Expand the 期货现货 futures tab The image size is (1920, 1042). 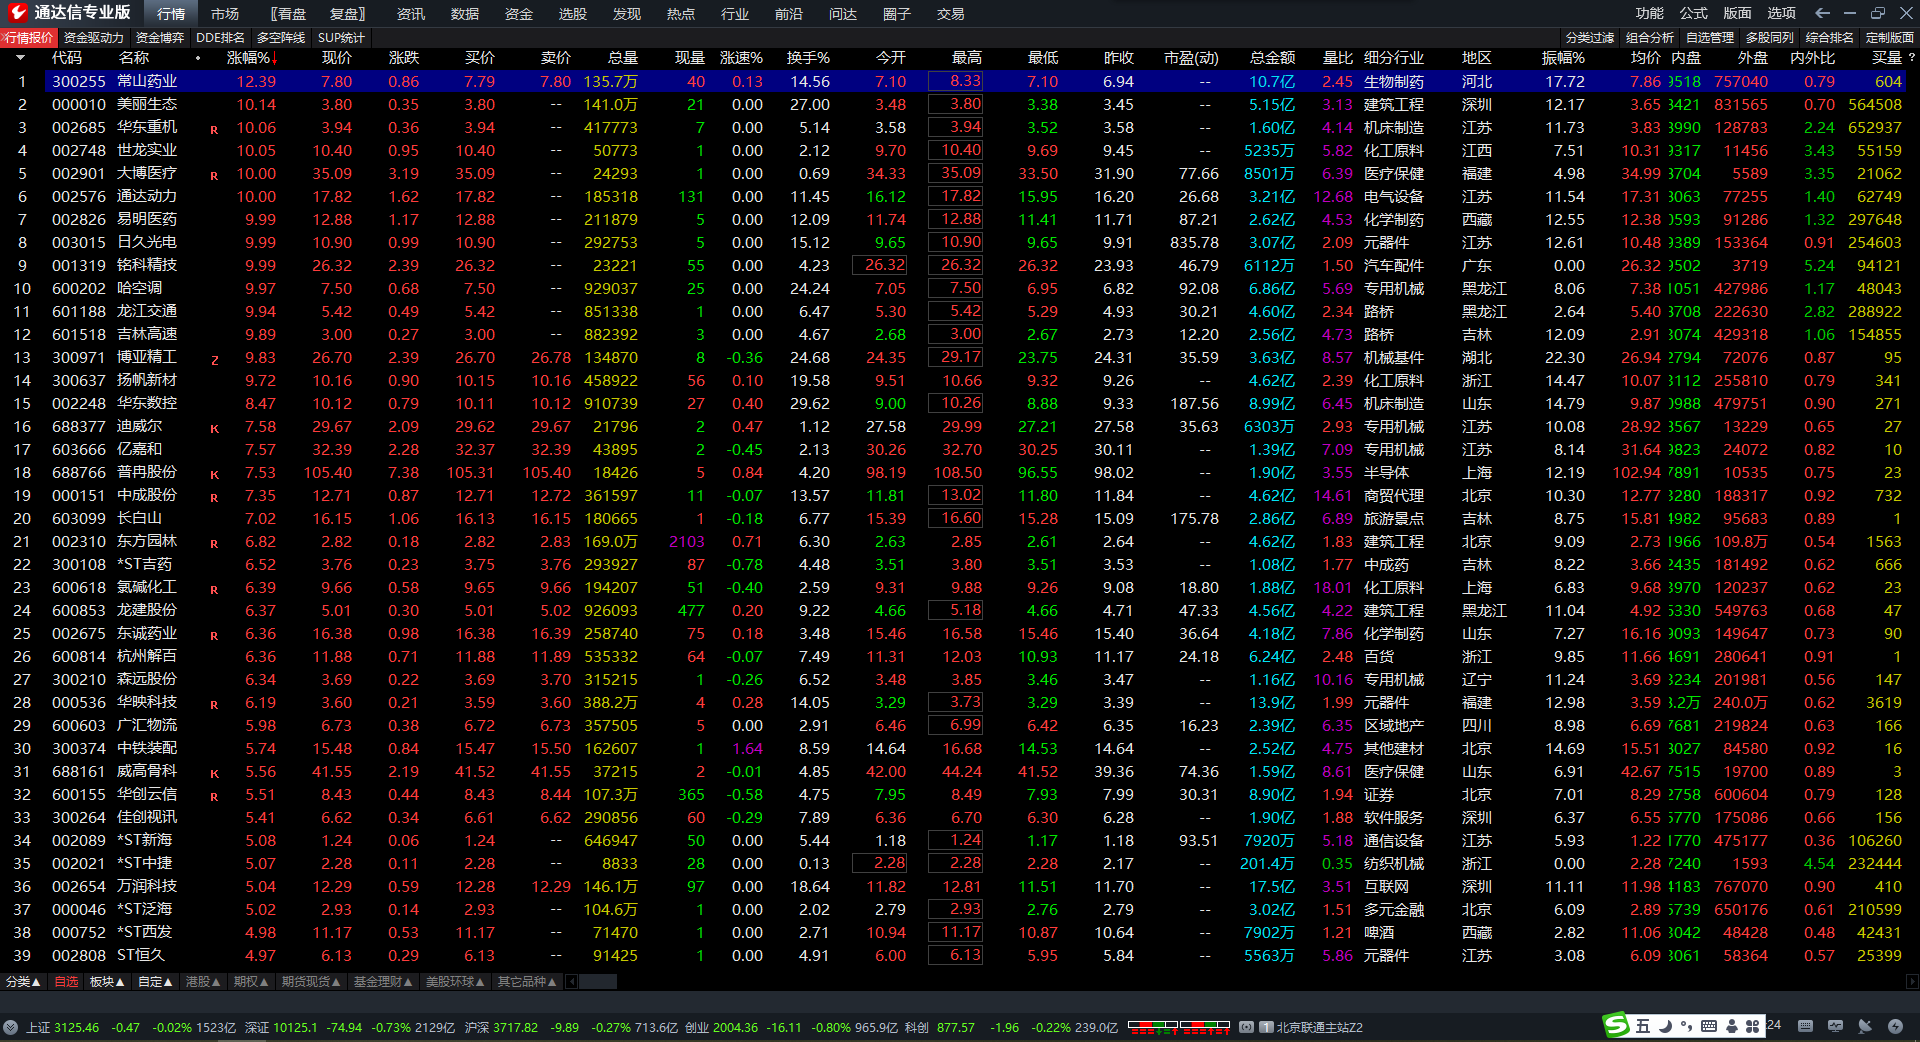pyautogui.click(x=311, y=982)
